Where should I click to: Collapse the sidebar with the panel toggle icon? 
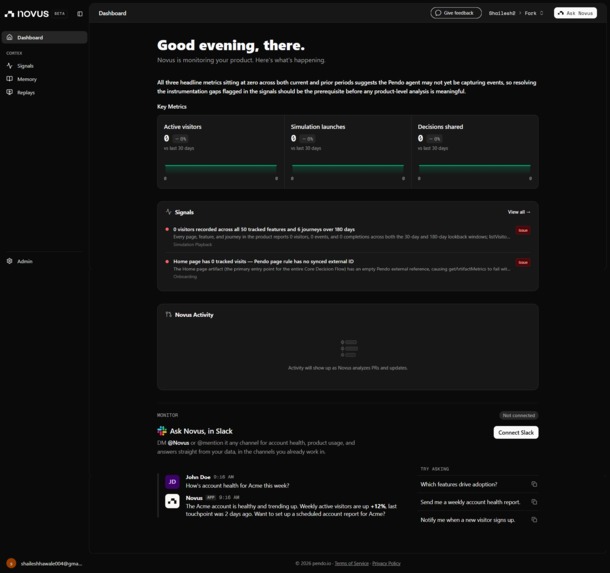80,14
